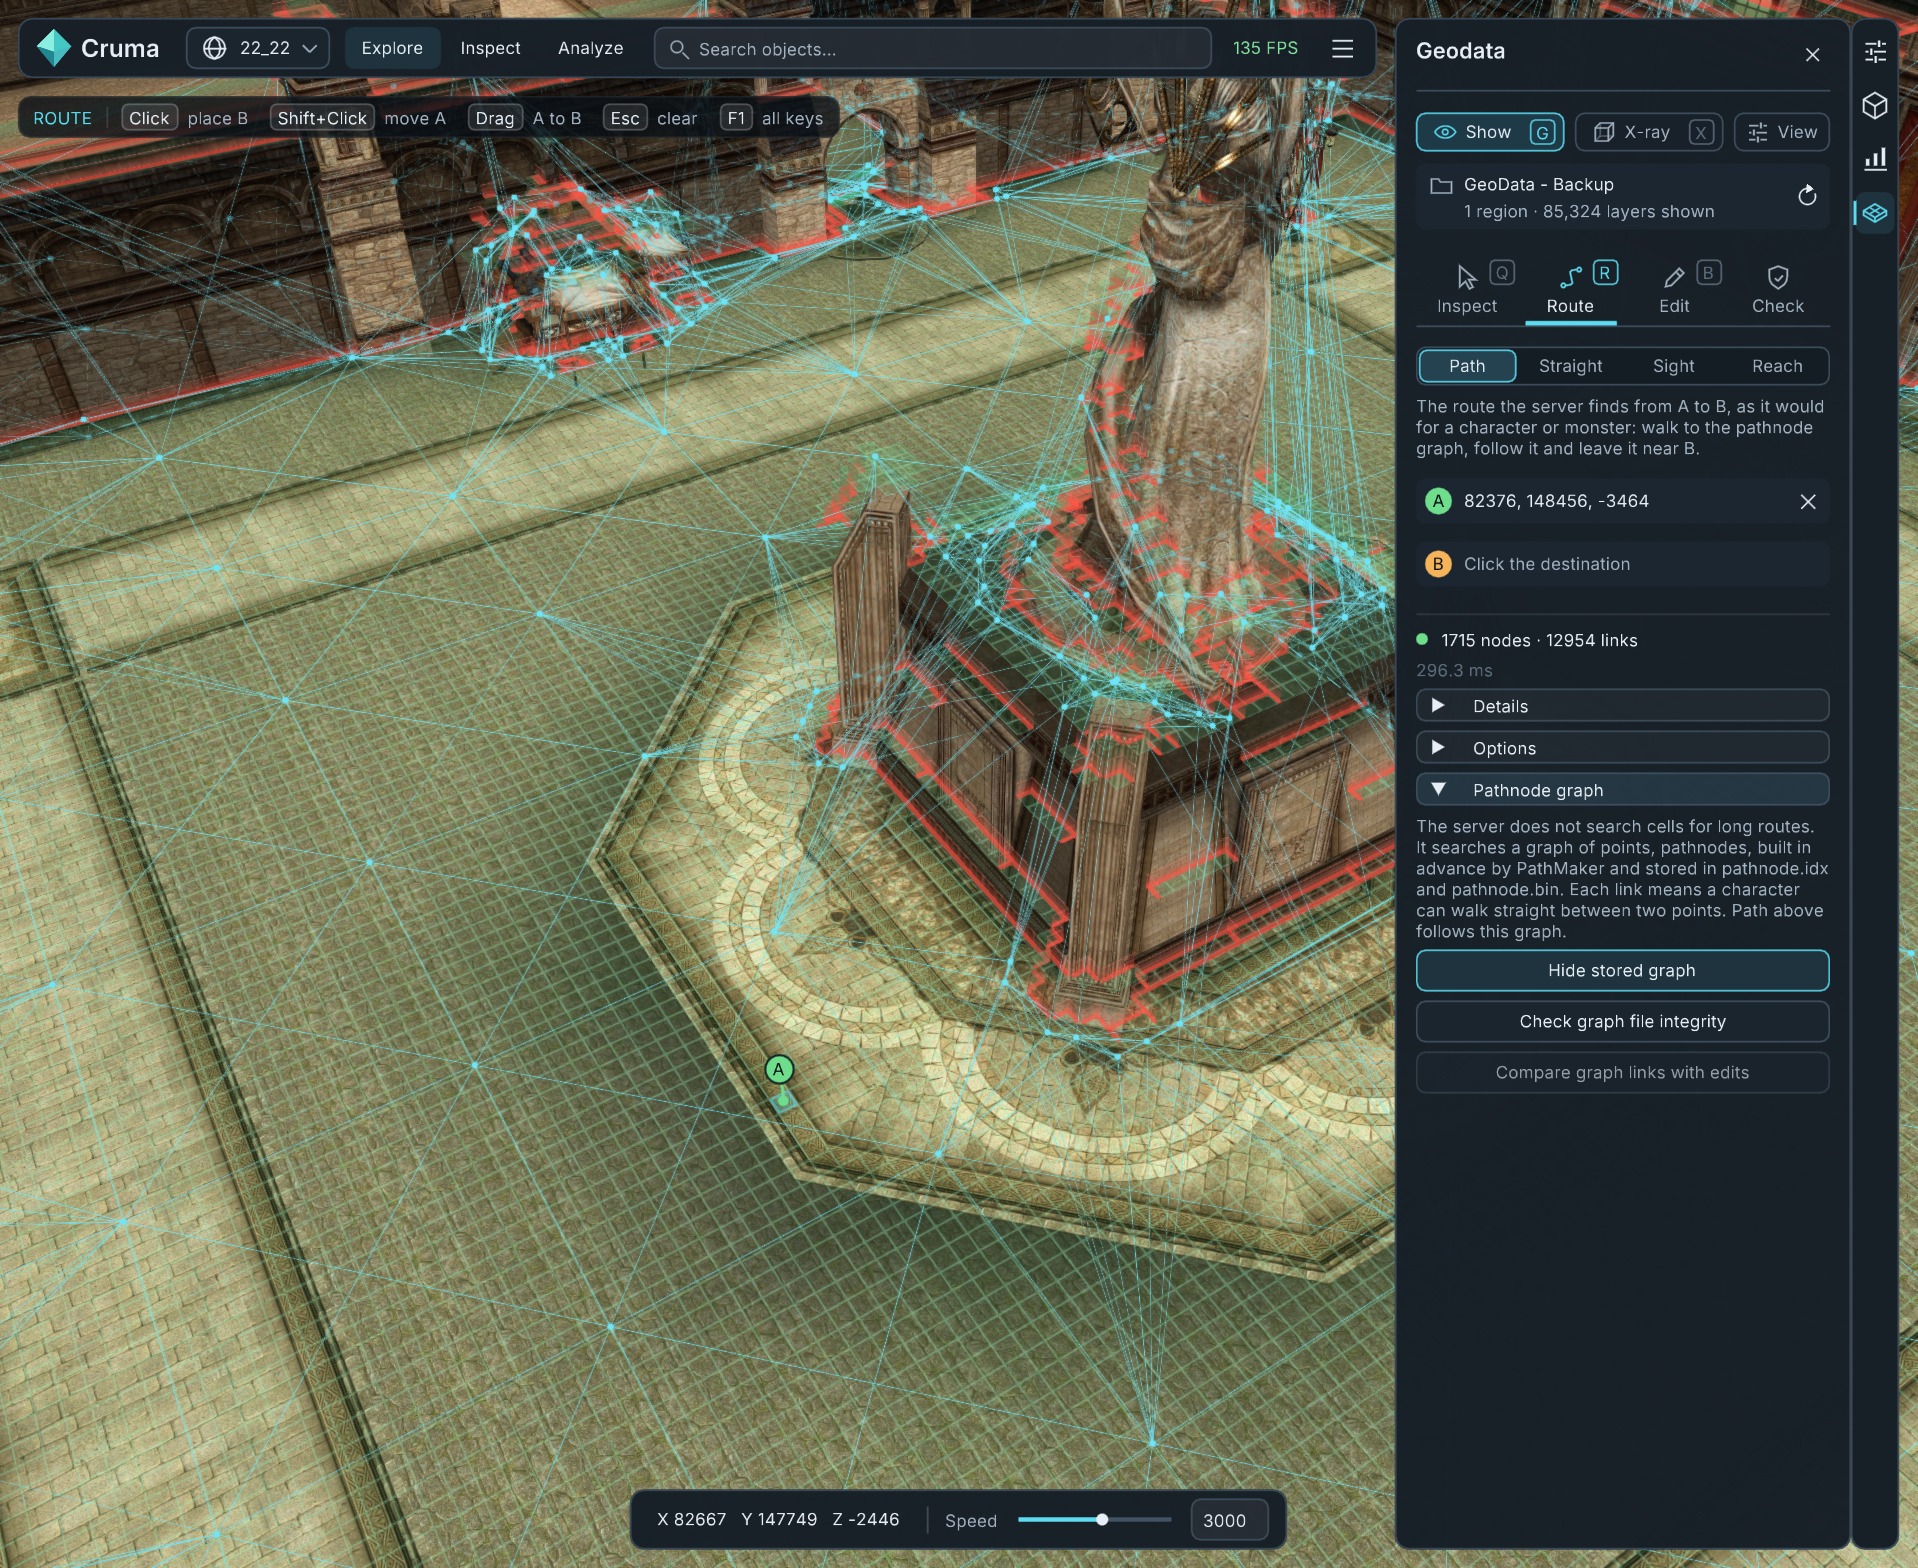Open the View options button

click(1782, 132)
